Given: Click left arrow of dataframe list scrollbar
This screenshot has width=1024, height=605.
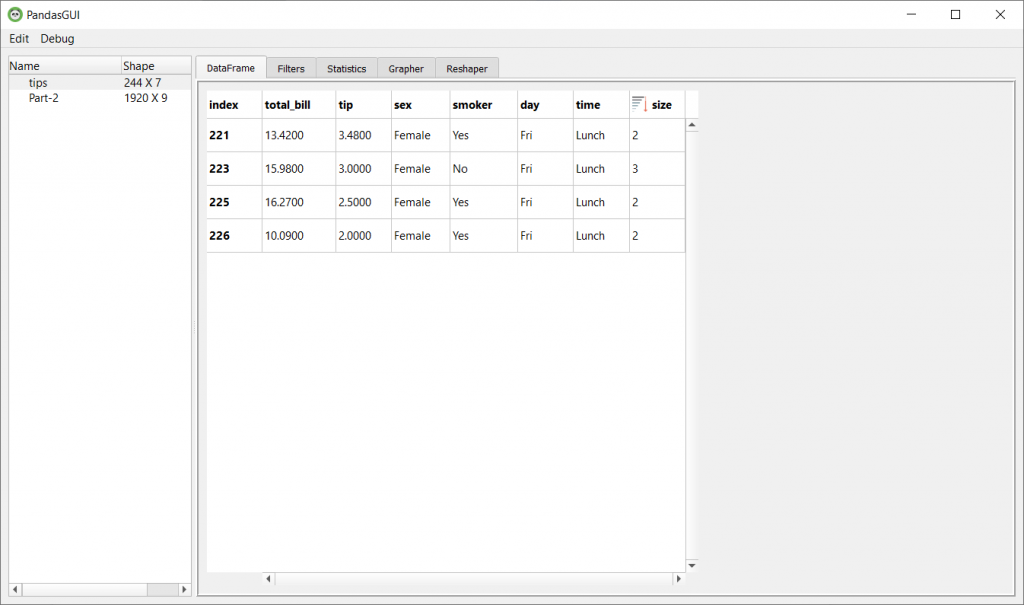Looking at the screenshot, I should (15, 590).
